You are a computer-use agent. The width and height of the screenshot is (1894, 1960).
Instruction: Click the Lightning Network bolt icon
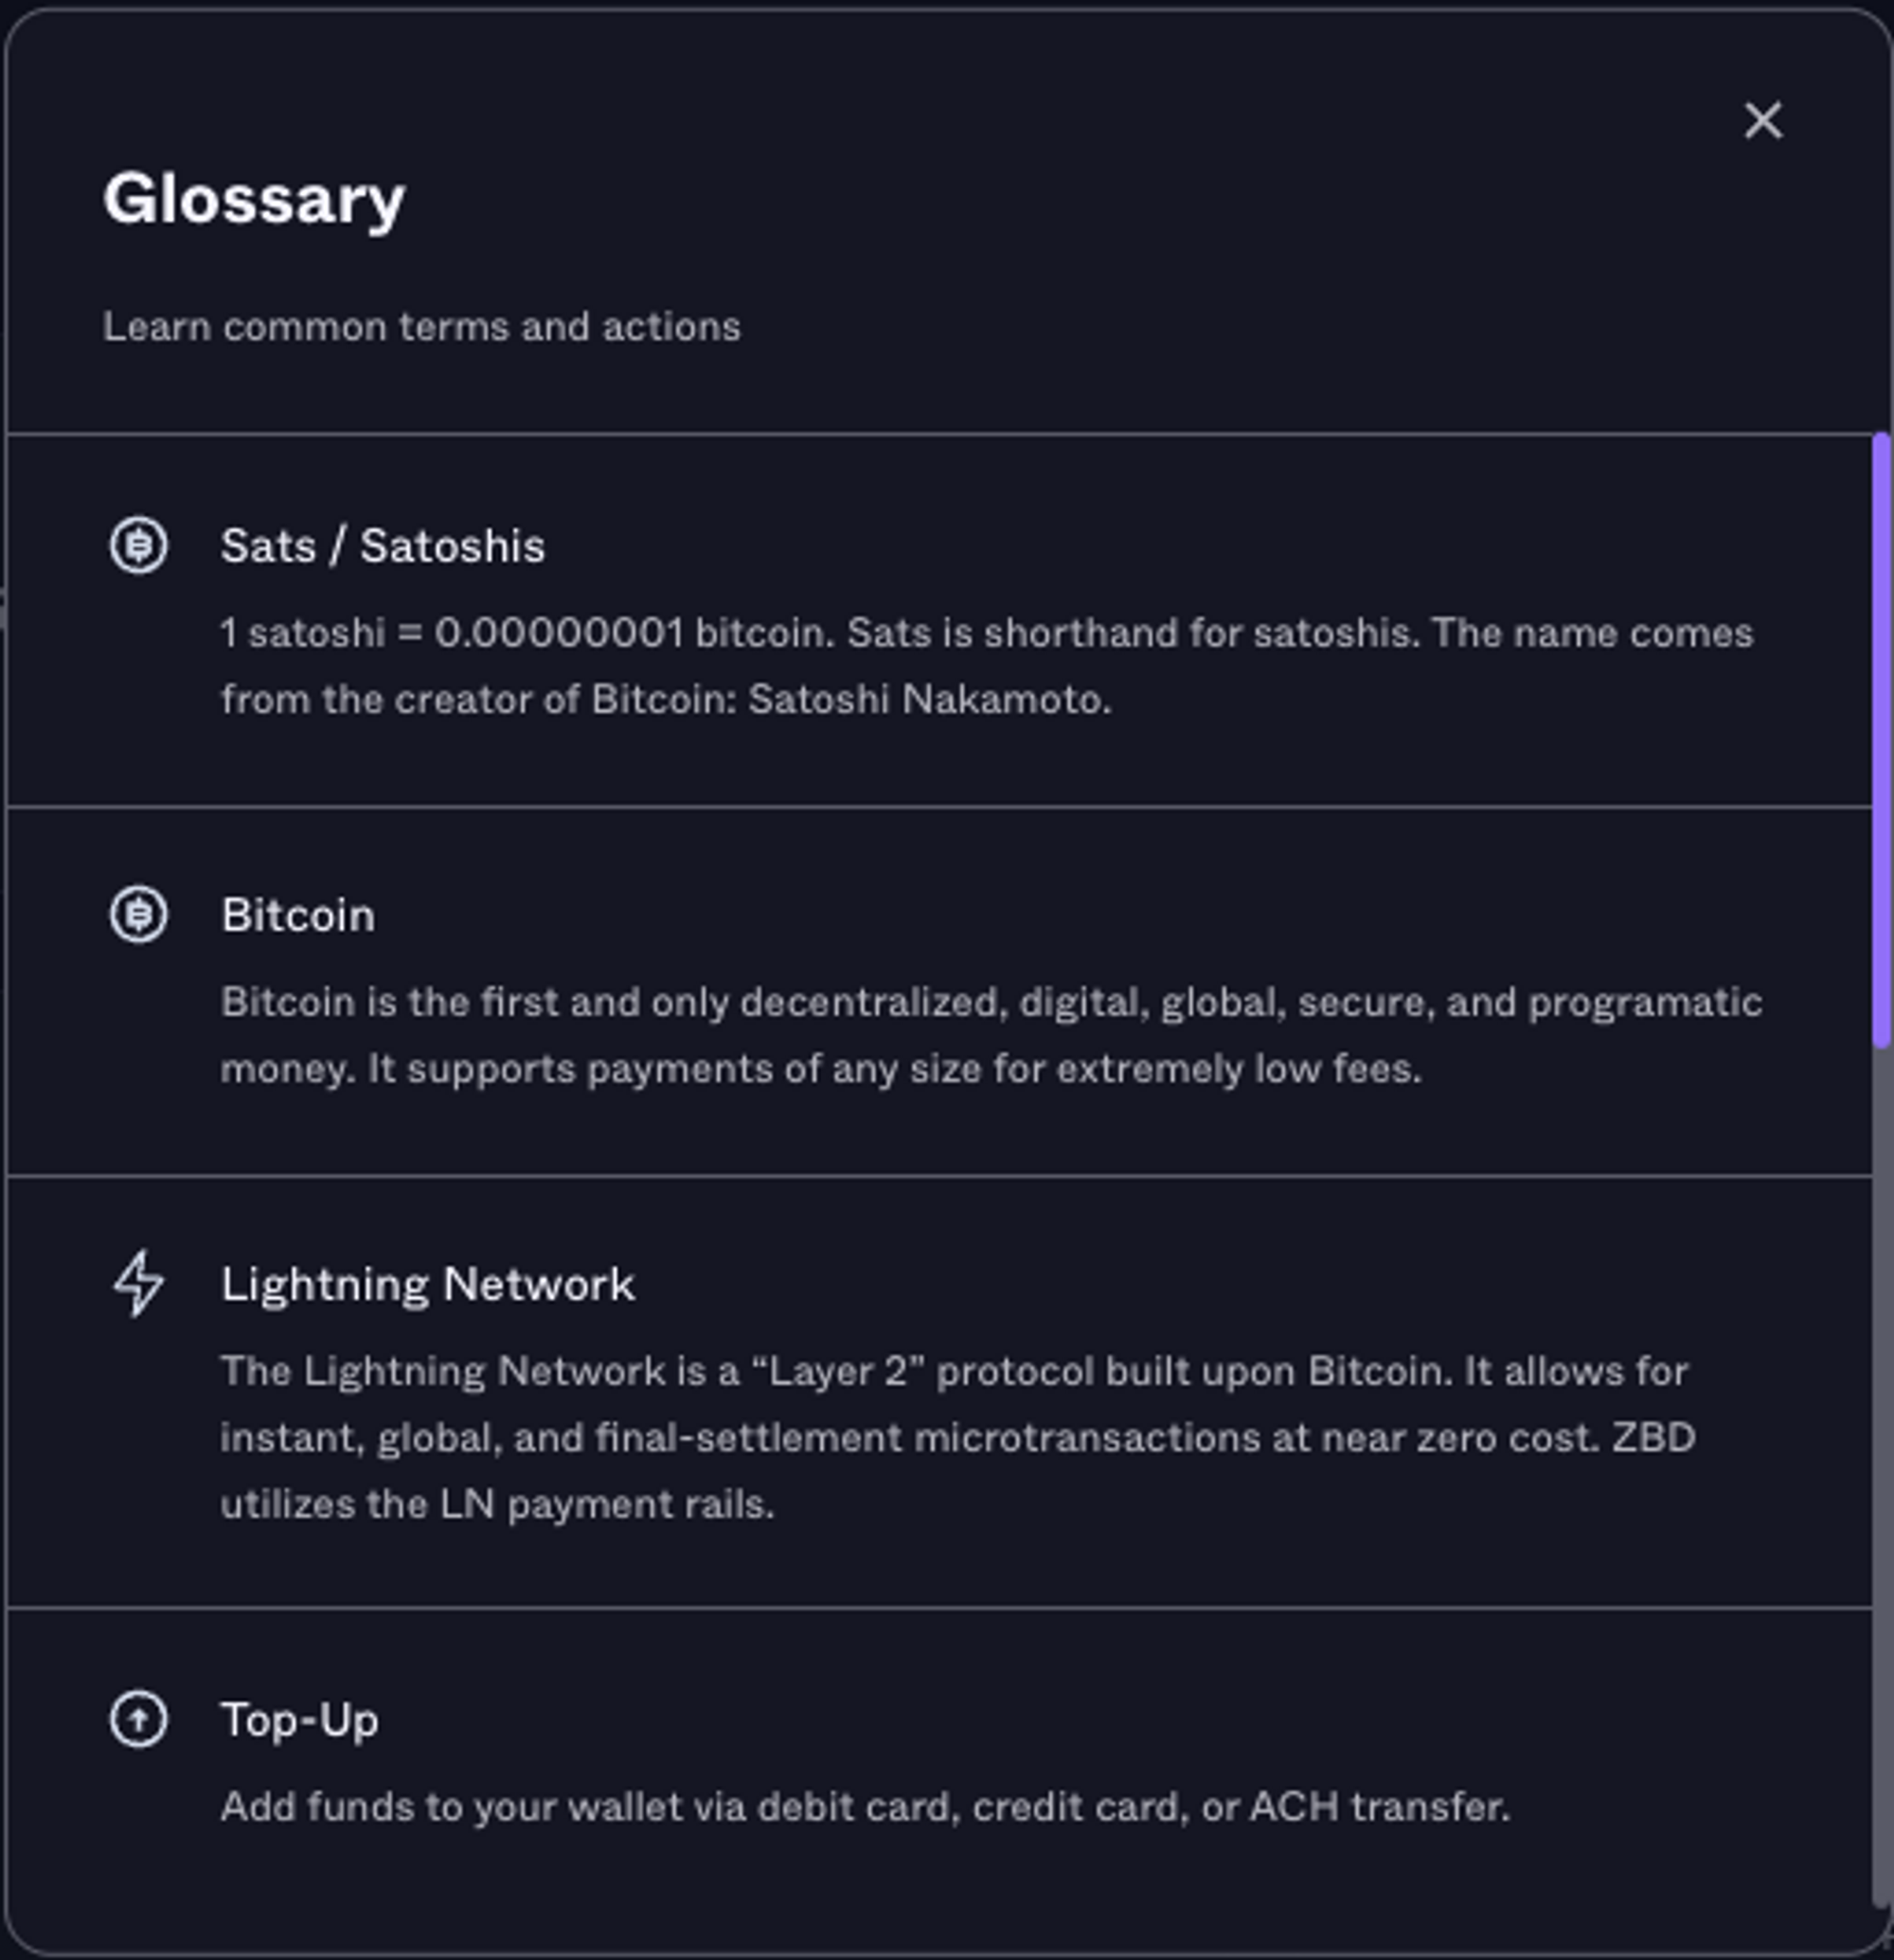(138, 1283)
